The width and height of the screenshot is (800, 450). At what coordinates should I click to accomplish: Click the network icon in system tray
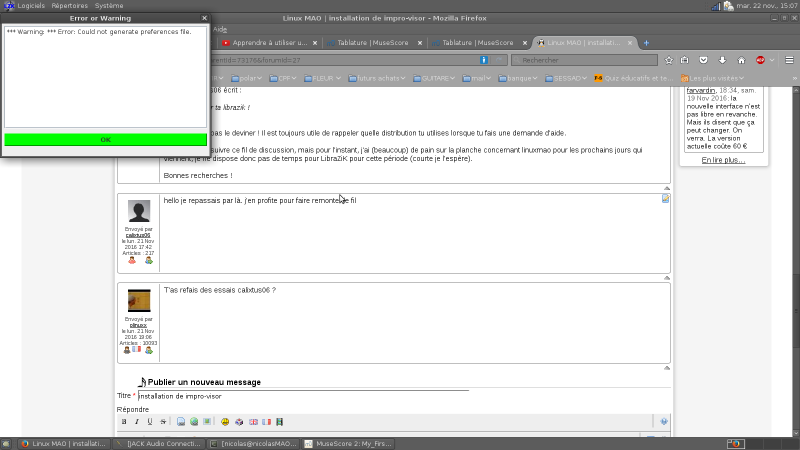coord(716,6)
